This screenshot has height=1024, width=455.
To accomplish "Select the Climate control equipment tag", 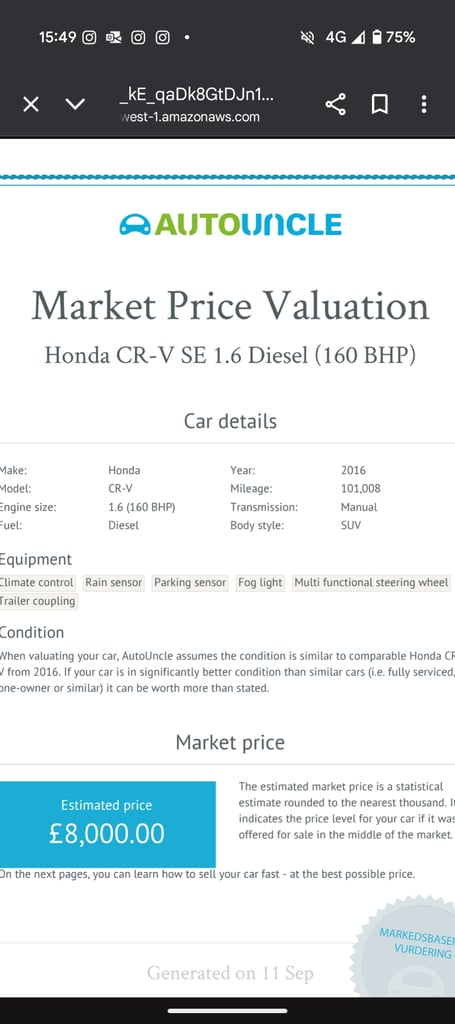I will [x=37, y=583].
